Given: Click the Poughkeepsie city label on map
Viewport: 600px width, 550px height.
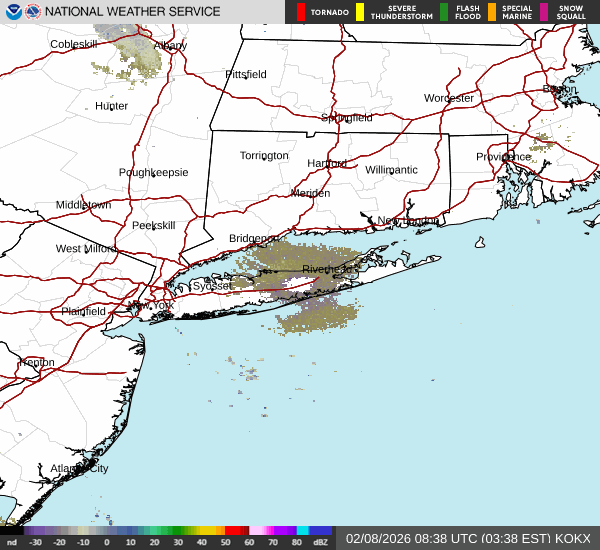Looking at the screenshot, I should (x=153, y=172).
